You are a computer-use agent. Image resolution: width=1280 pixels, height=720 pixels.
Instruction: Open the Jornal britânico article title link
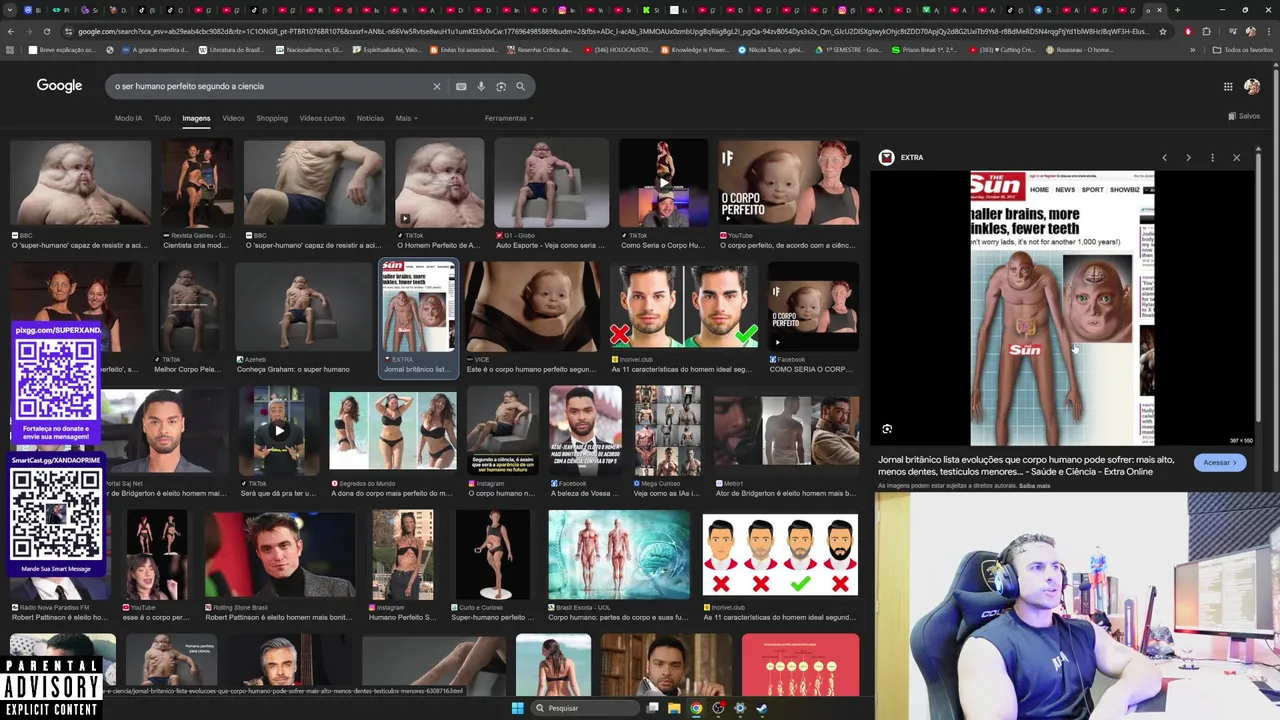point(1026,466)
